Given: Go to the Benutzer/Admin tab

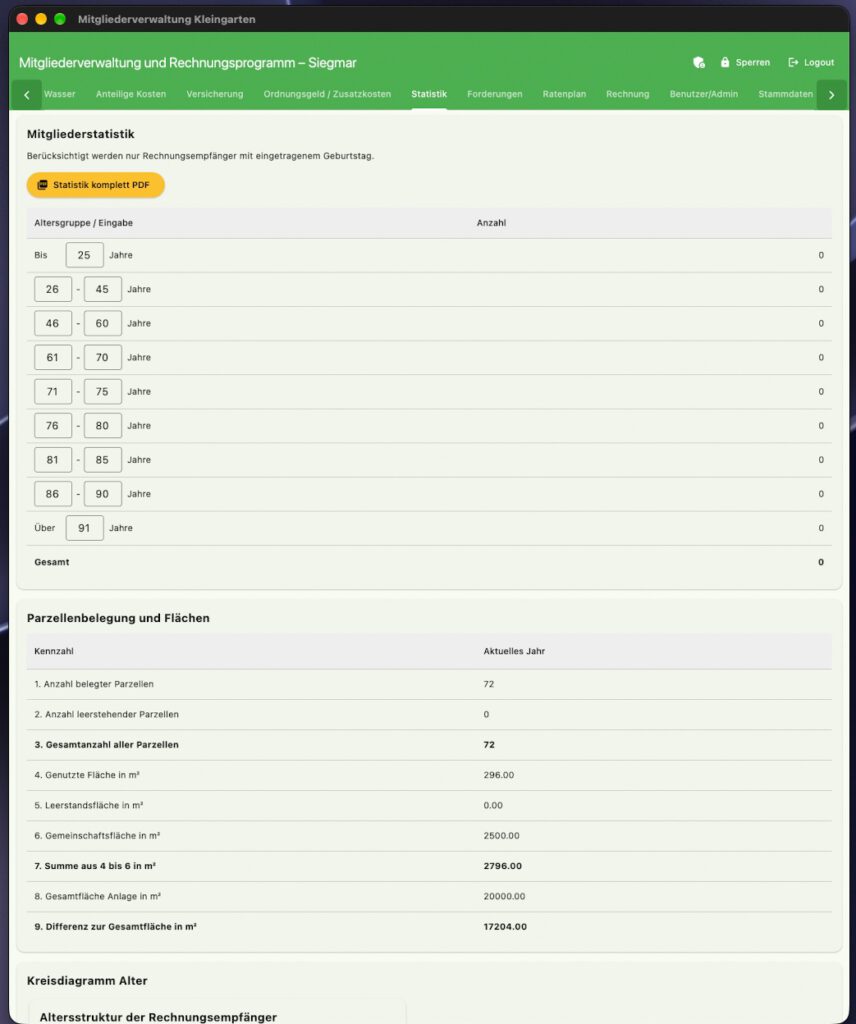Looking at the screenshot, I should [x=703, y=94].
